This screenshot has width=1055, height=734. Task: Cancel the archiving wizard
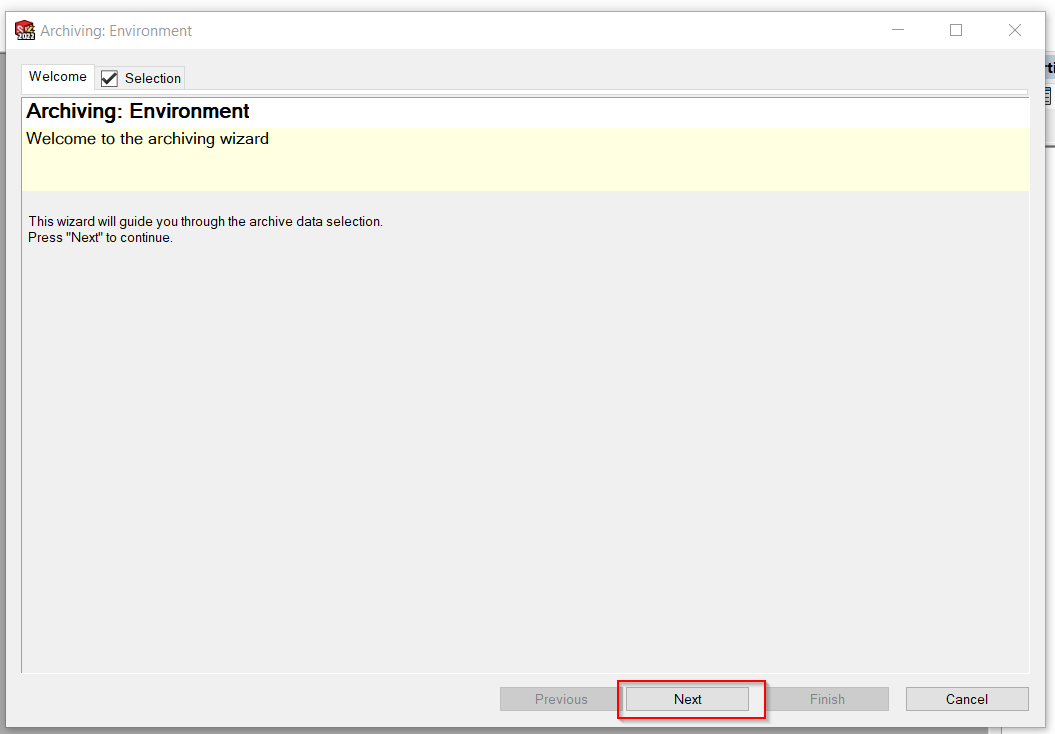[967, 699]
